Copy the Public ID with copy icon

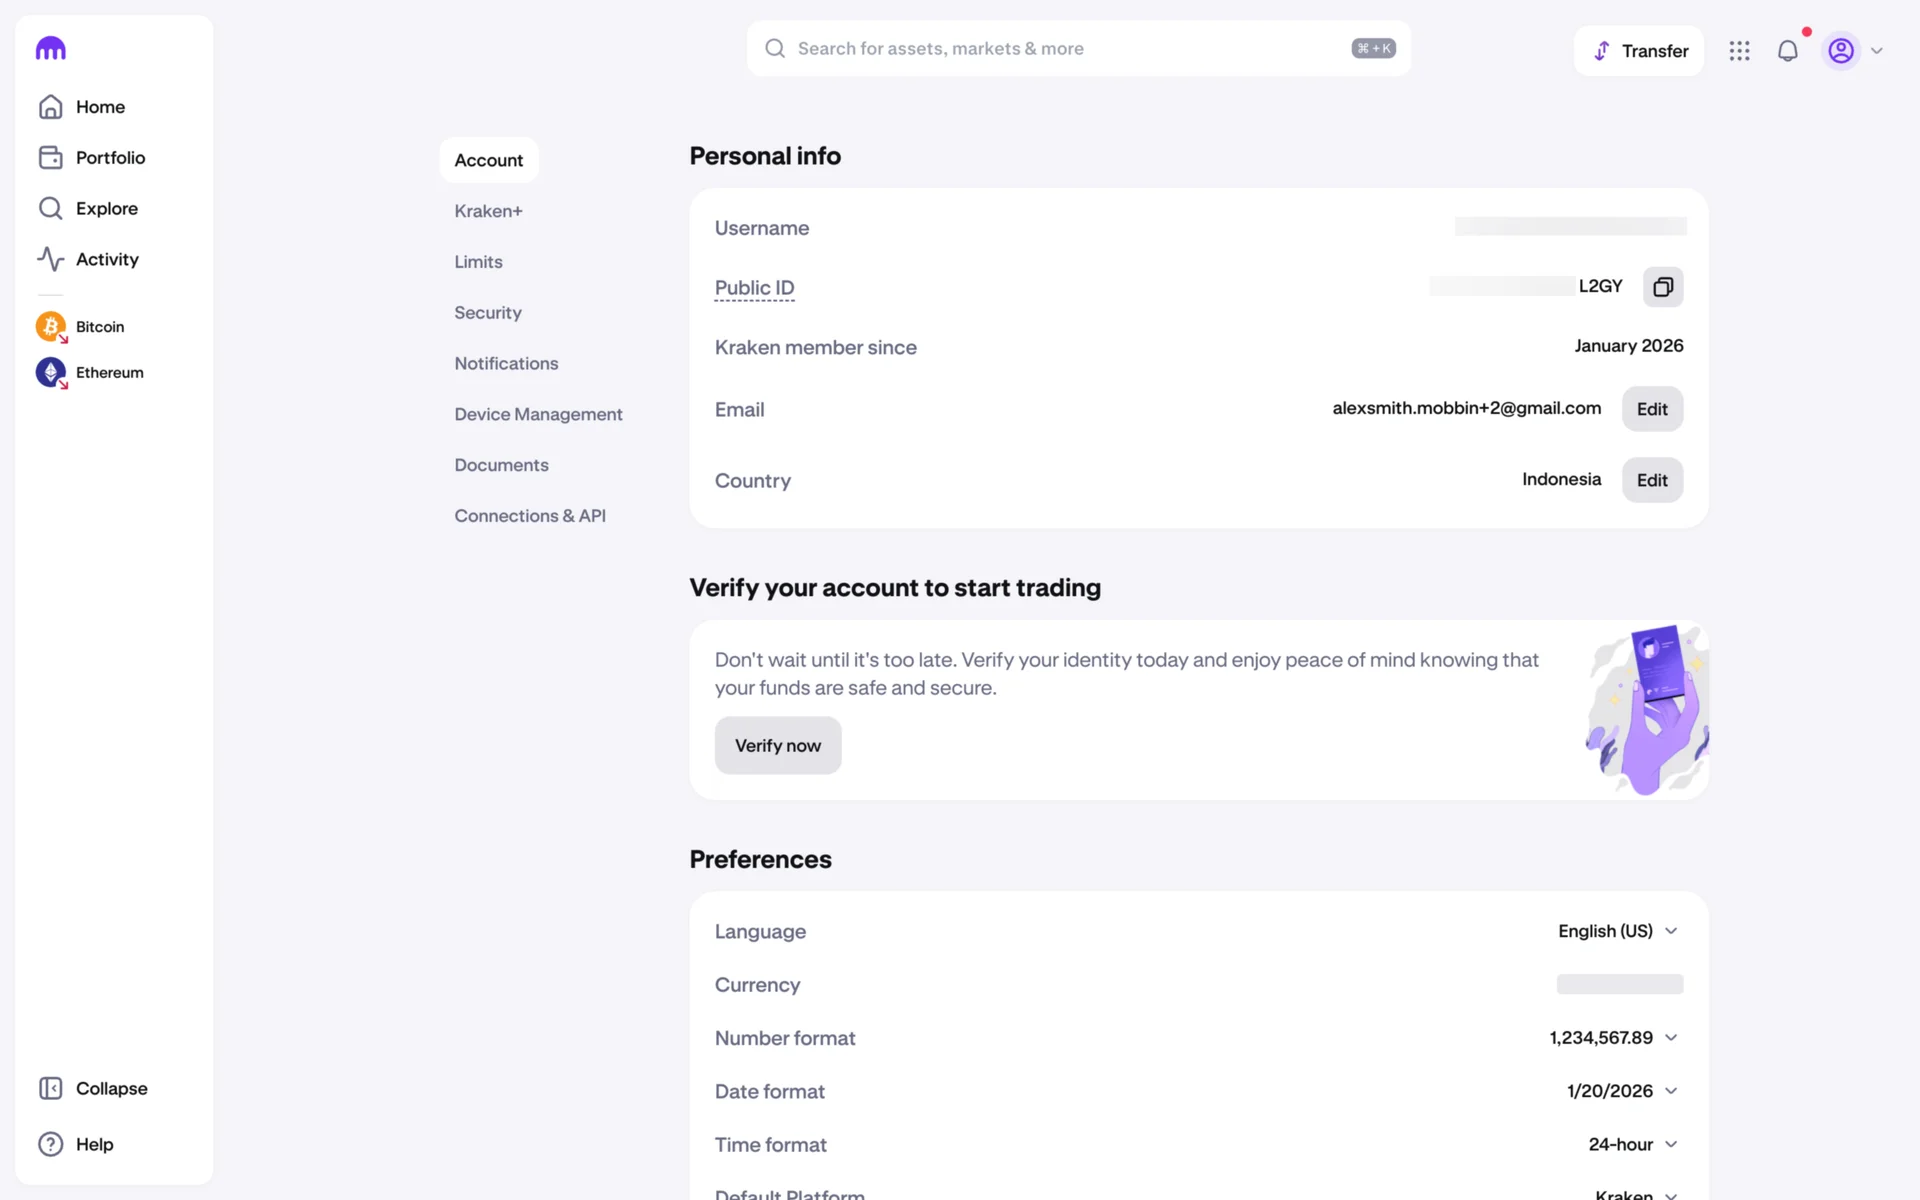coord(1662,287)
